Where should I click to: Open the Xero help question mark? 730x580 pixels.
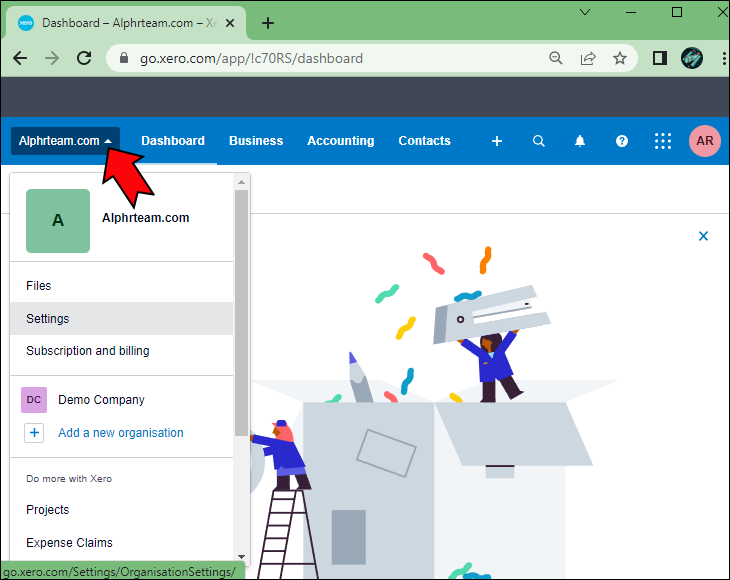click(x=622, y=141)
